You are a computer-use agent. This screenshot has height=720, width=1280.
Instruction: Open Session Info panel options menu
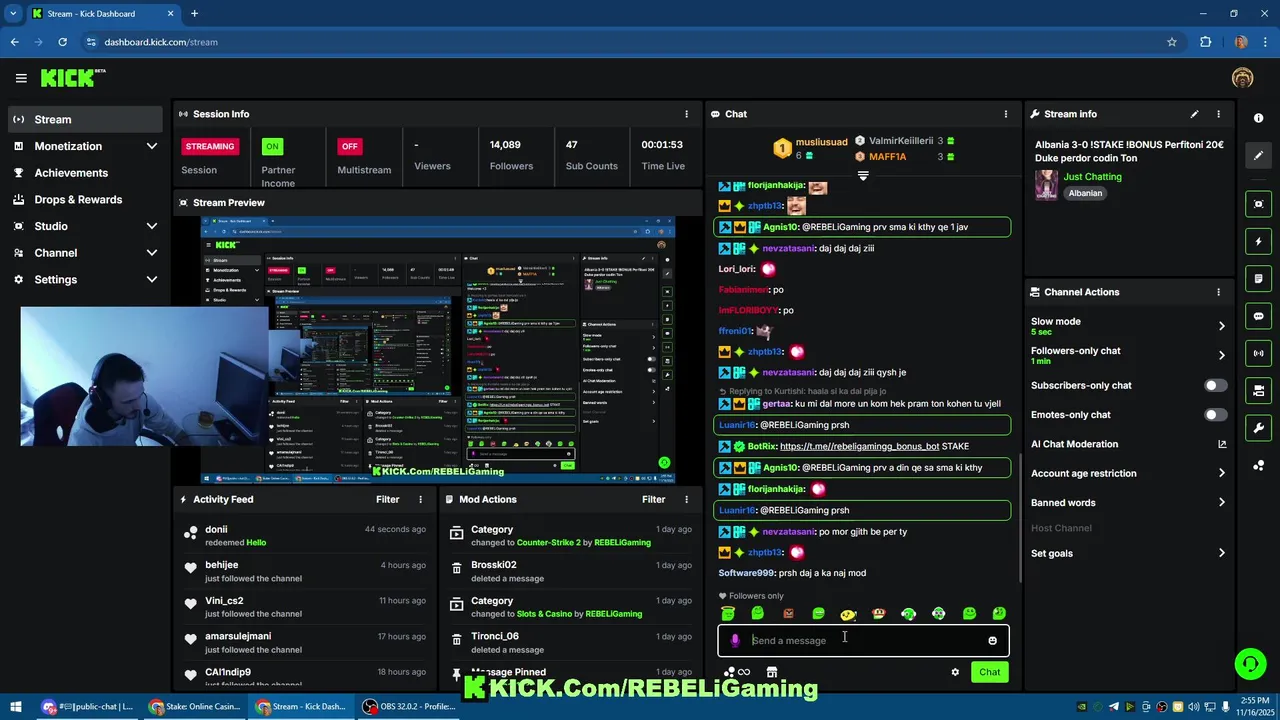[x=686, y=114]
